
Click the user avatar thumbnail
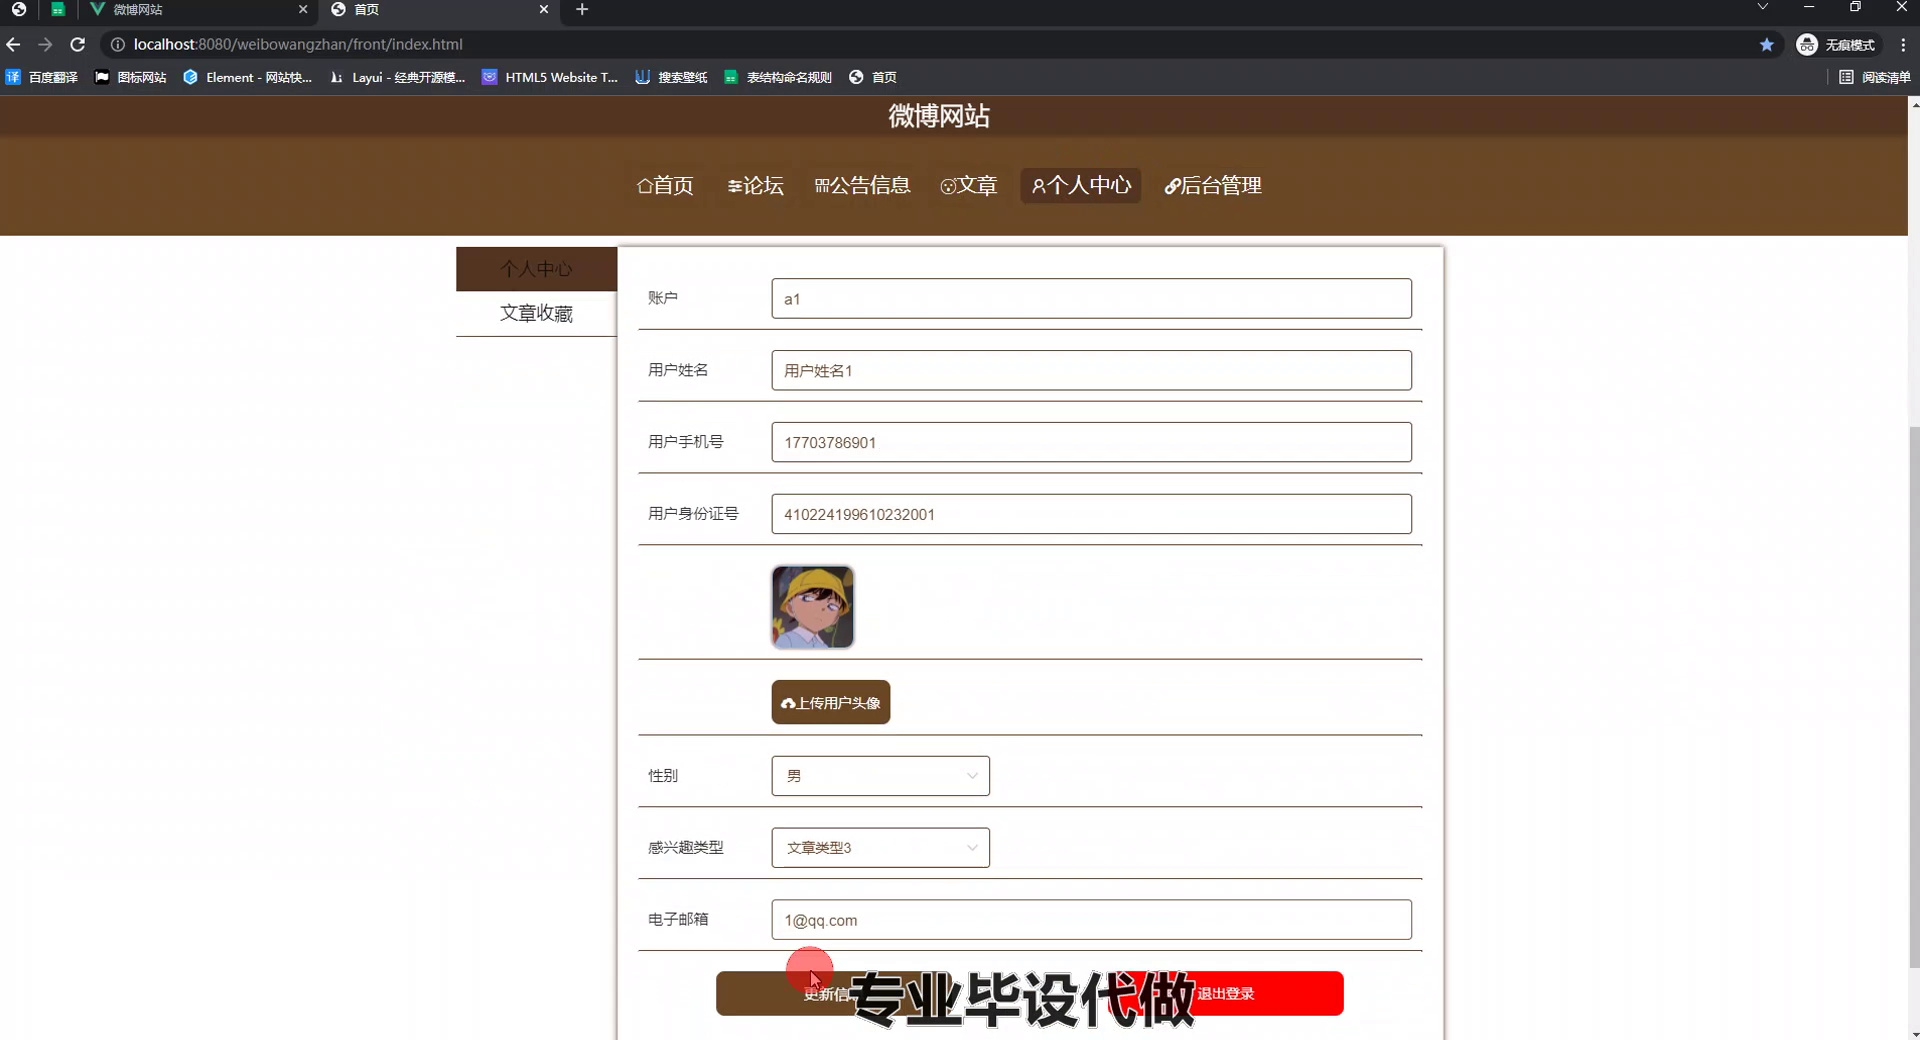813,607
